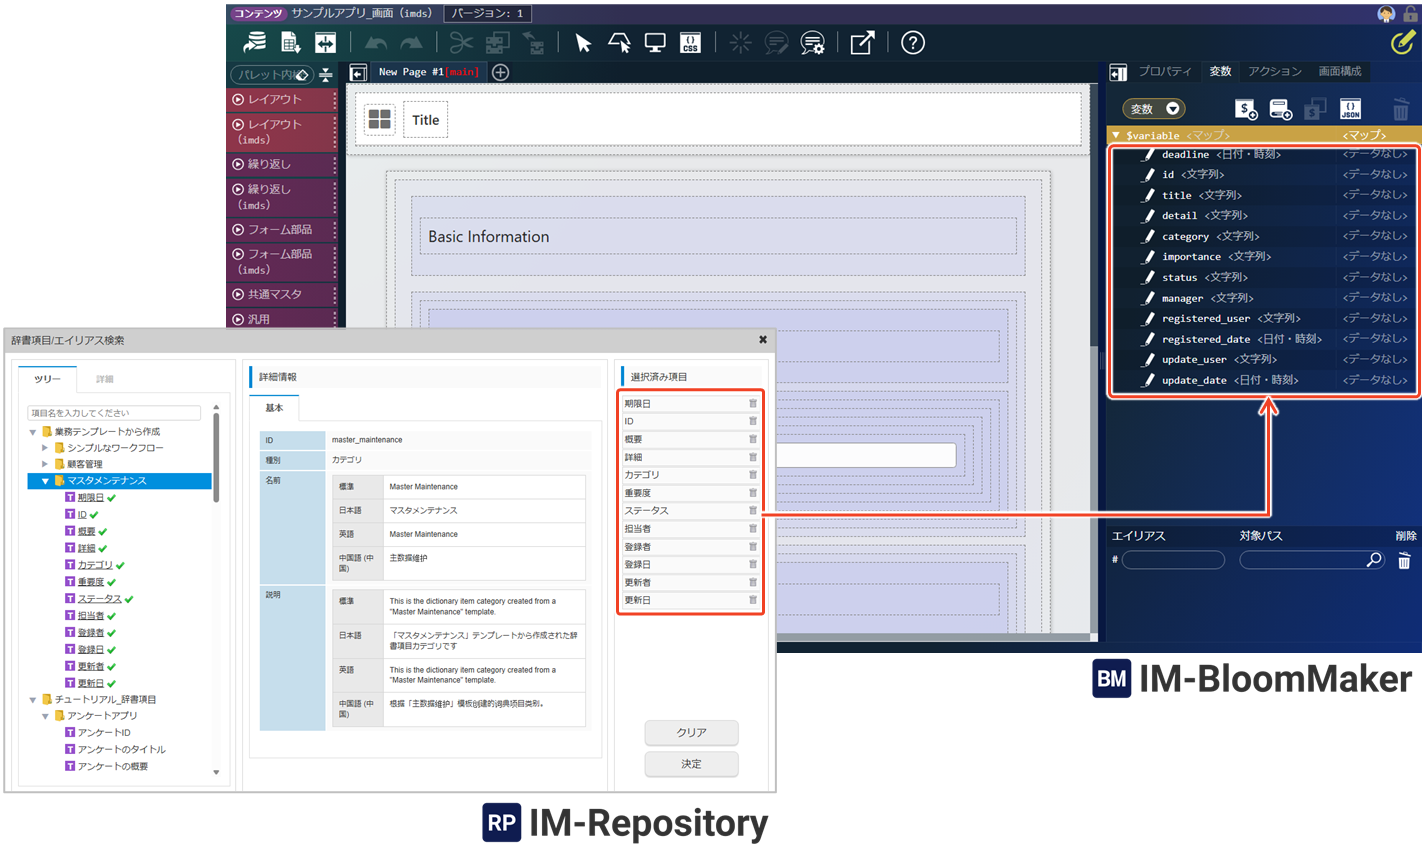Click the add variable dollar icon

point(1245,109)
